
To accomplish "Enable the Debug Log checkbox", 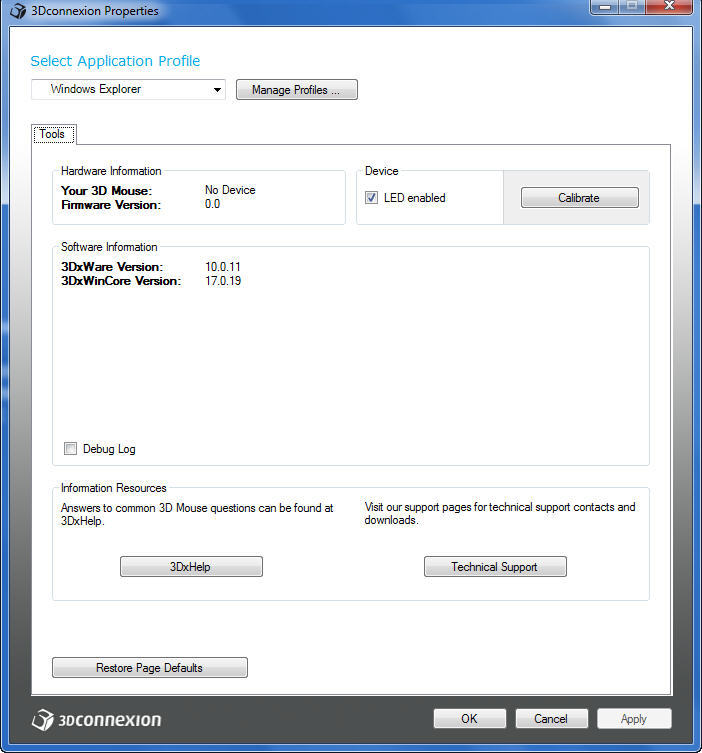I will (70, 449).
